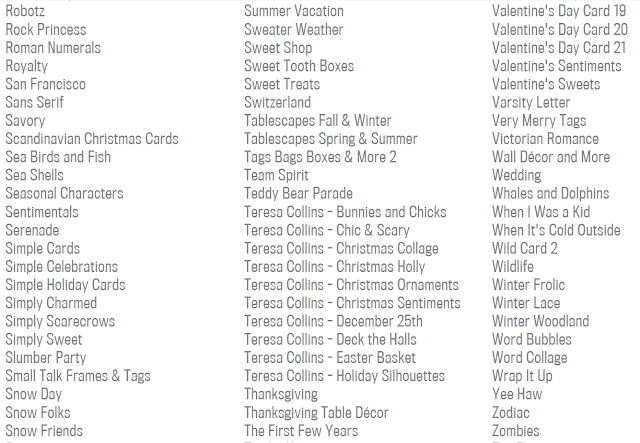The height and width of the screenshot is (443, 640).
Task: Click the Snow Friends link
Action: click(x=44, y=431)
